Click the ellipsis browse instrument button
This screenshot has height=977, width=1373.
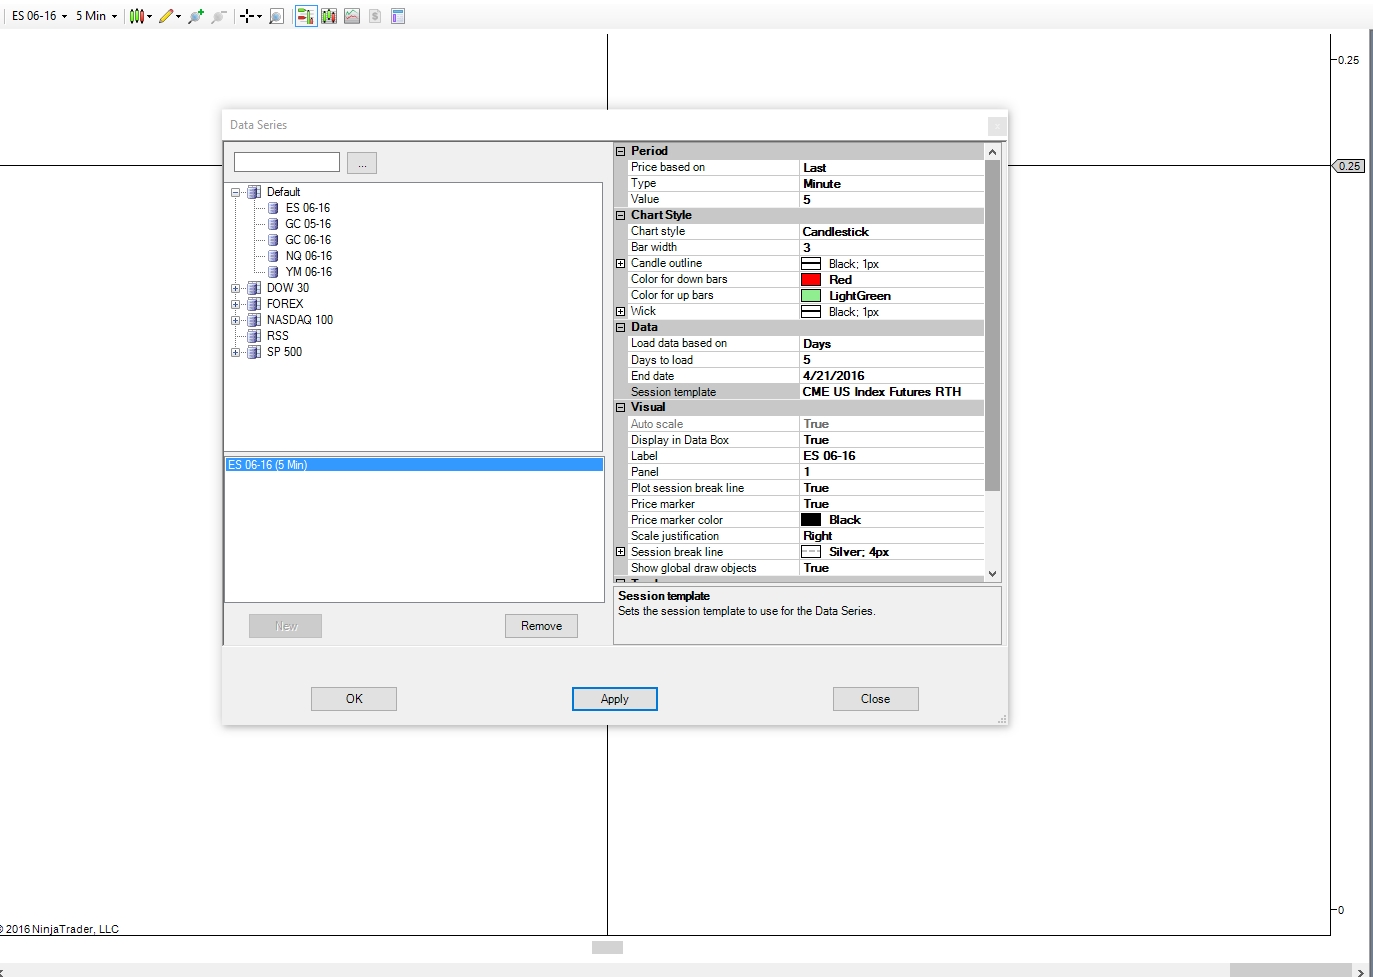tap(362, 163)
